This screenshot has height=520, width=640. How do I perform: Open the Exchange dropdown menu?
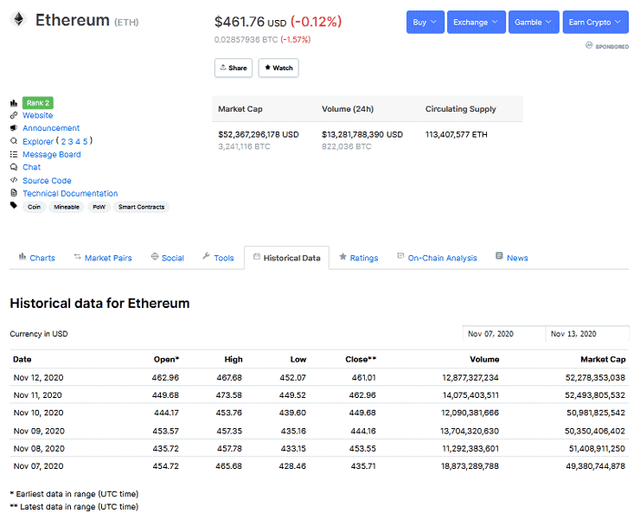[476, 22]
